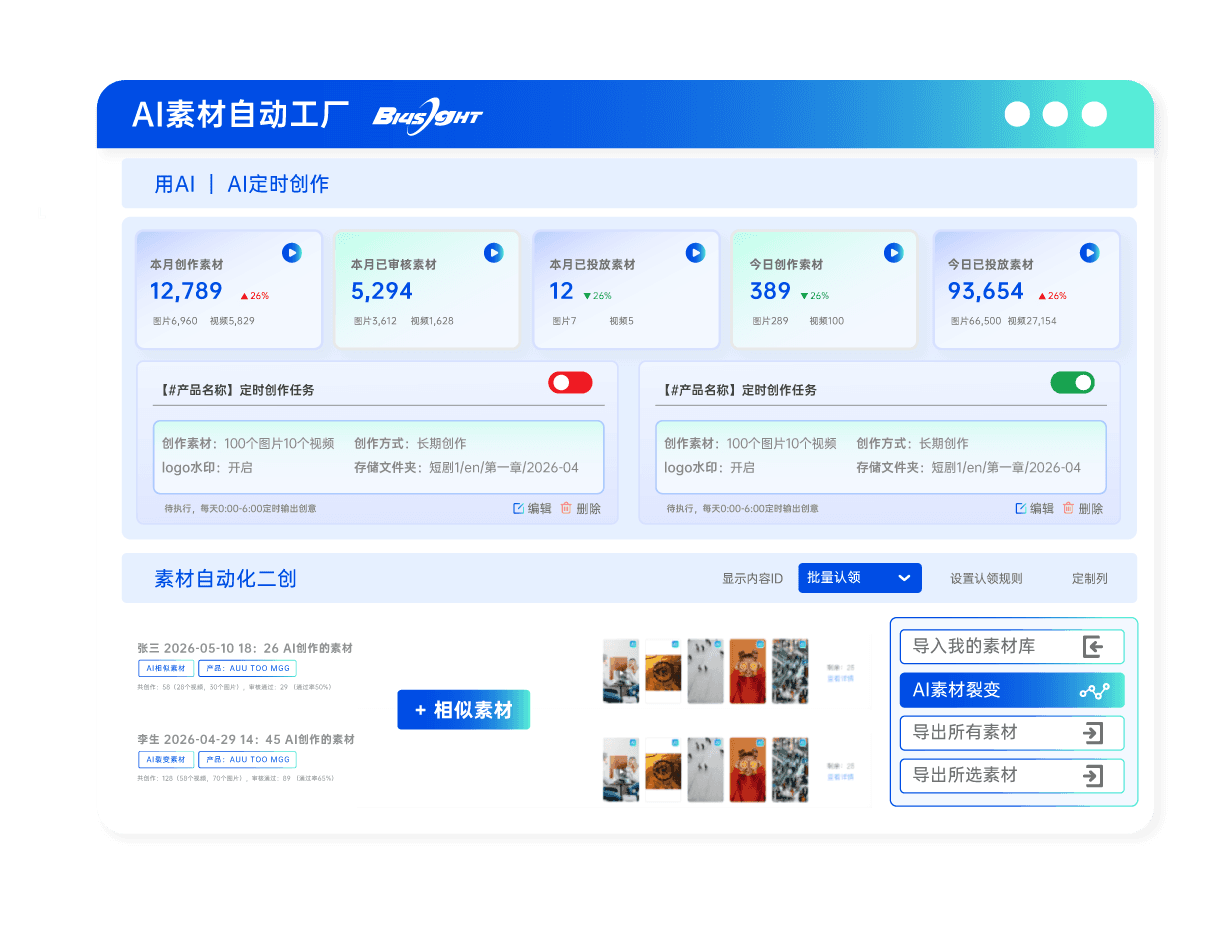Select the AI定时创作 tab

pyautogui.click(x=278, y=184)
